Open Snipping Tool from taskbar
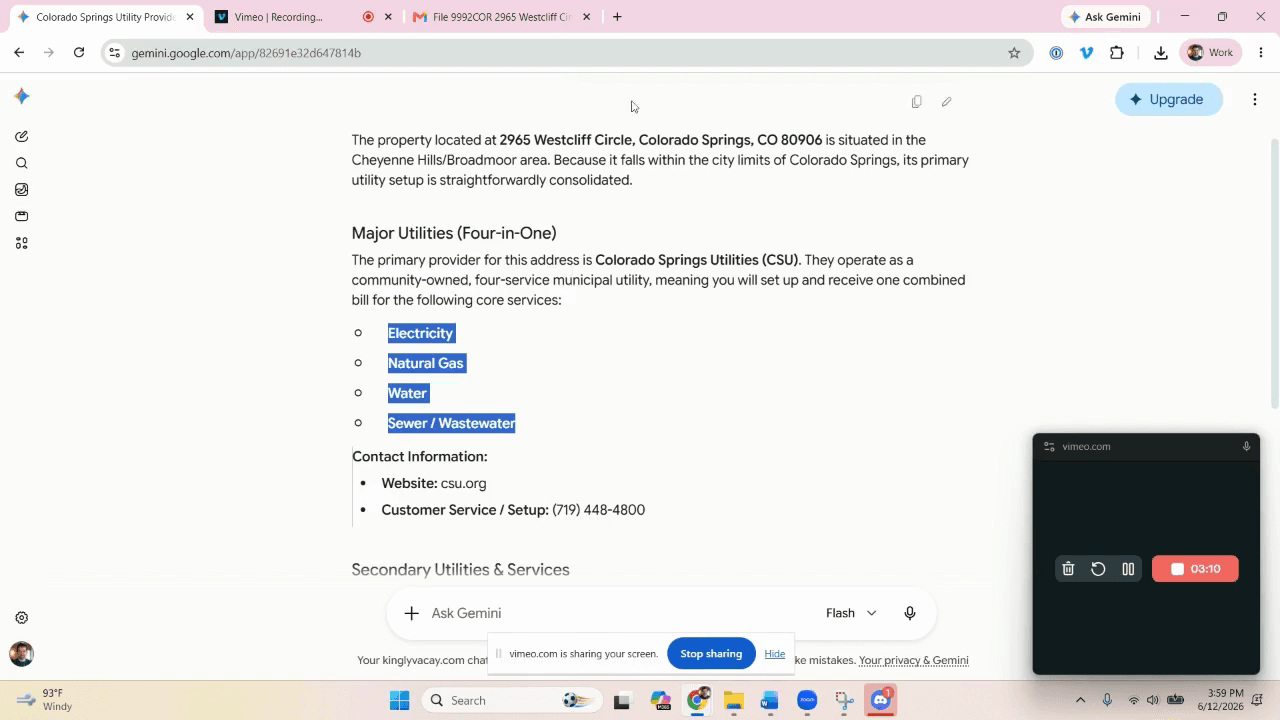The image size is (1280, 720). pos(844,701)
